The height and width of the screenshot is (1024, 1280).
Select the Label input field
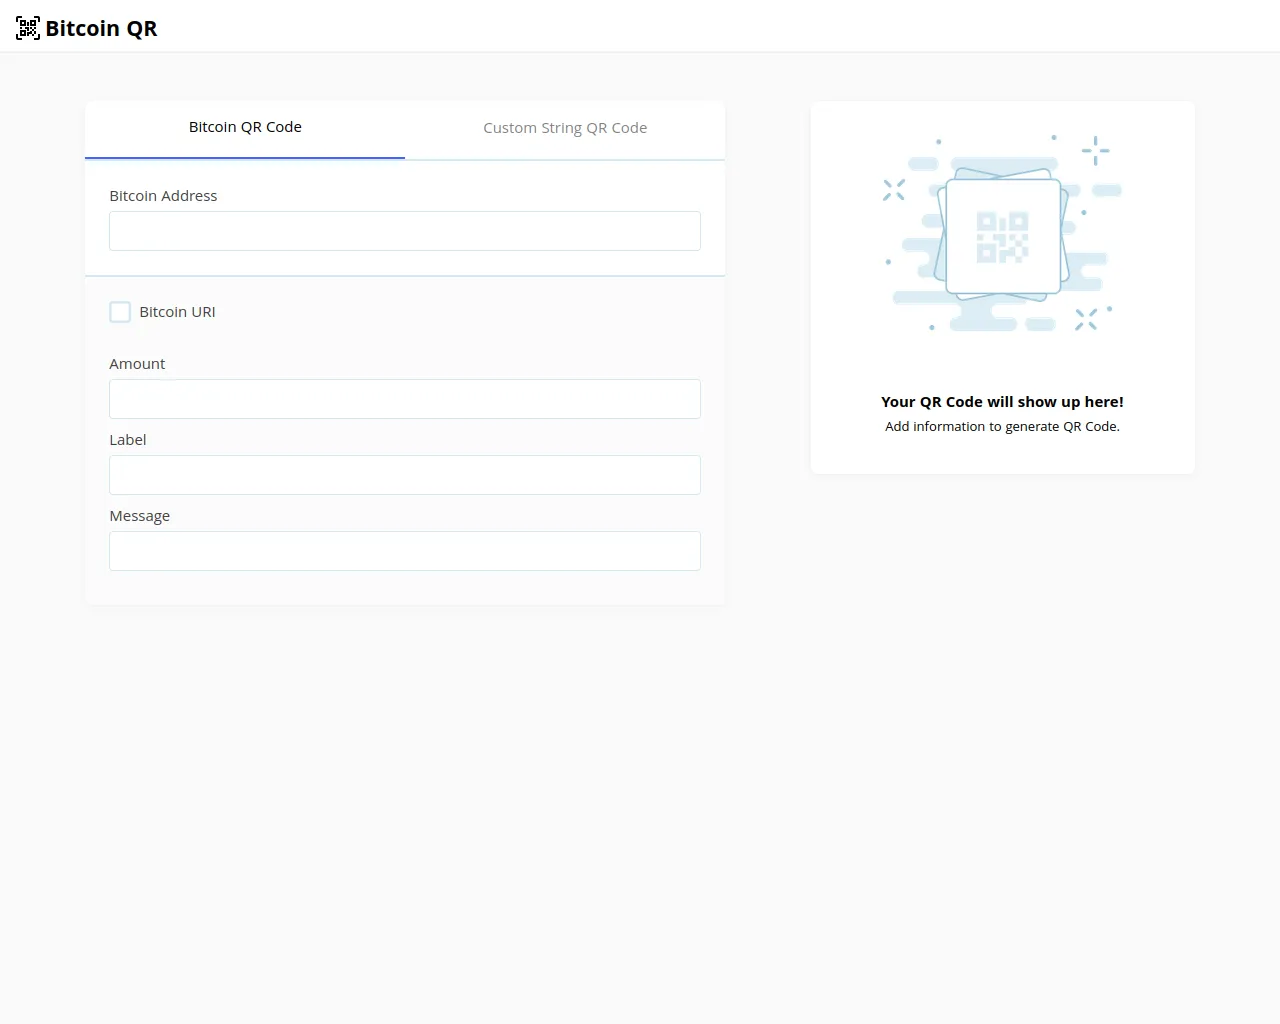405,475
